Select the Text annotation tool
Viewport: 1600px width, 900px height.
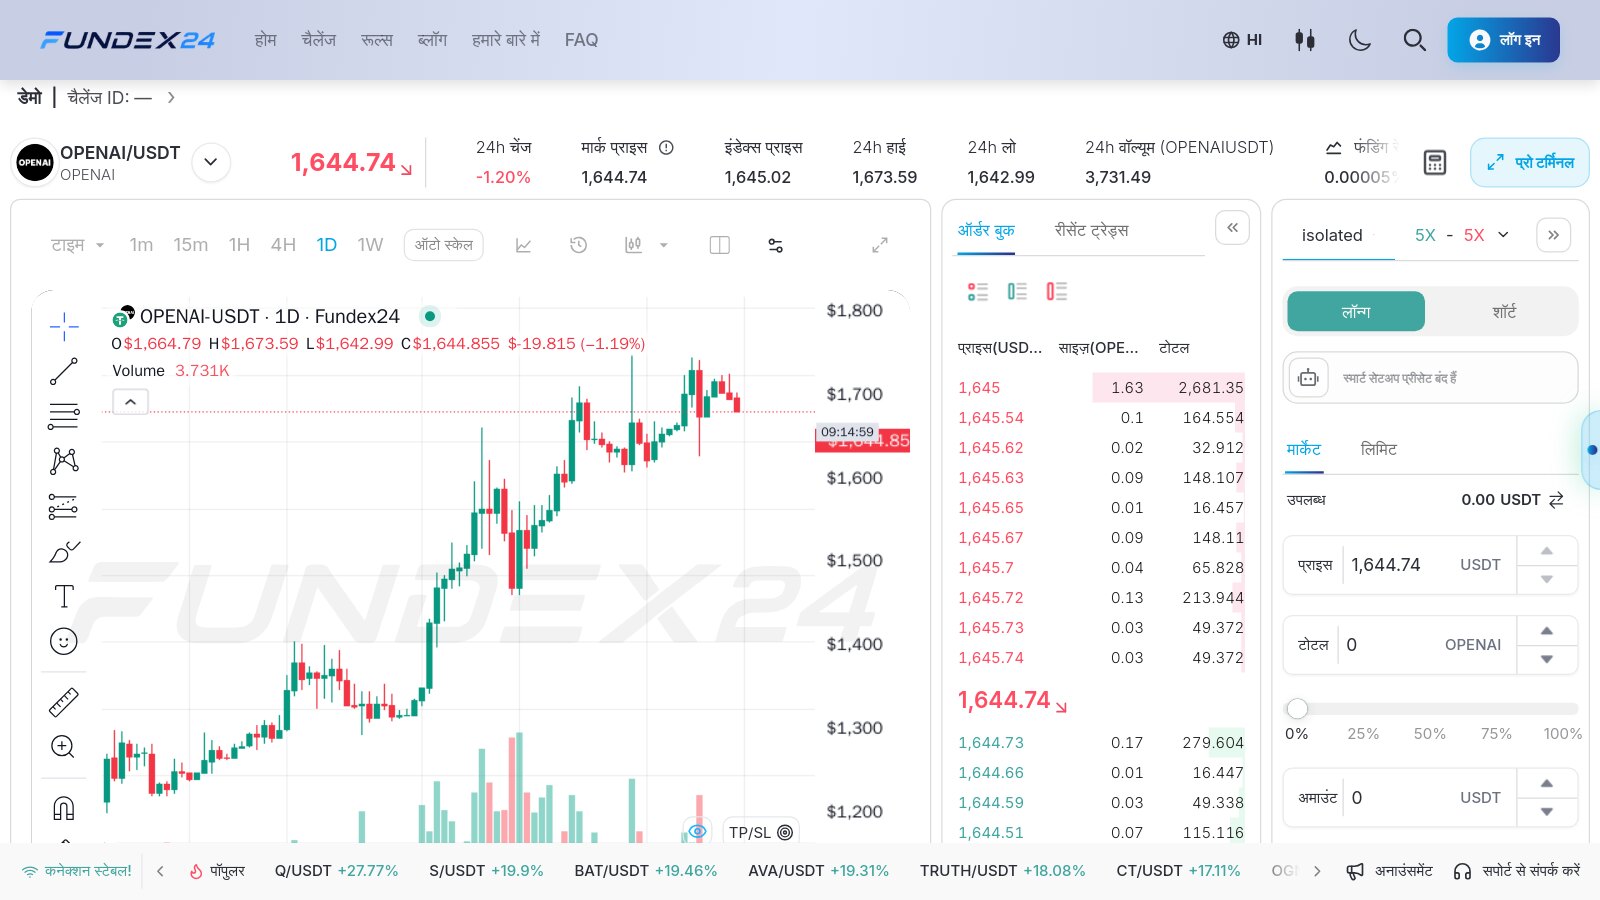coord(64,596)
